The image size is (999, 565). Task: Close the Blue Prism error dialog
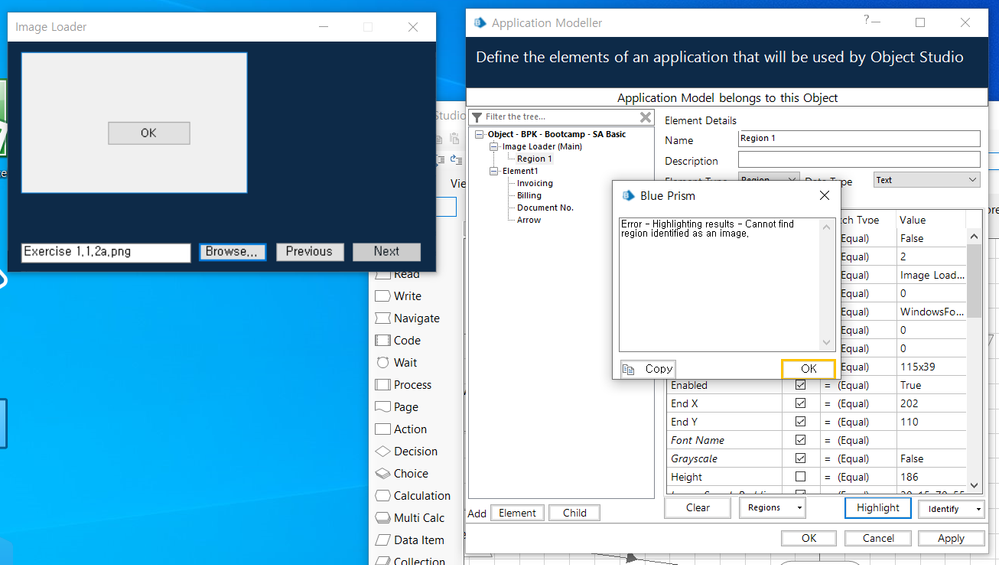pos(824,196)
